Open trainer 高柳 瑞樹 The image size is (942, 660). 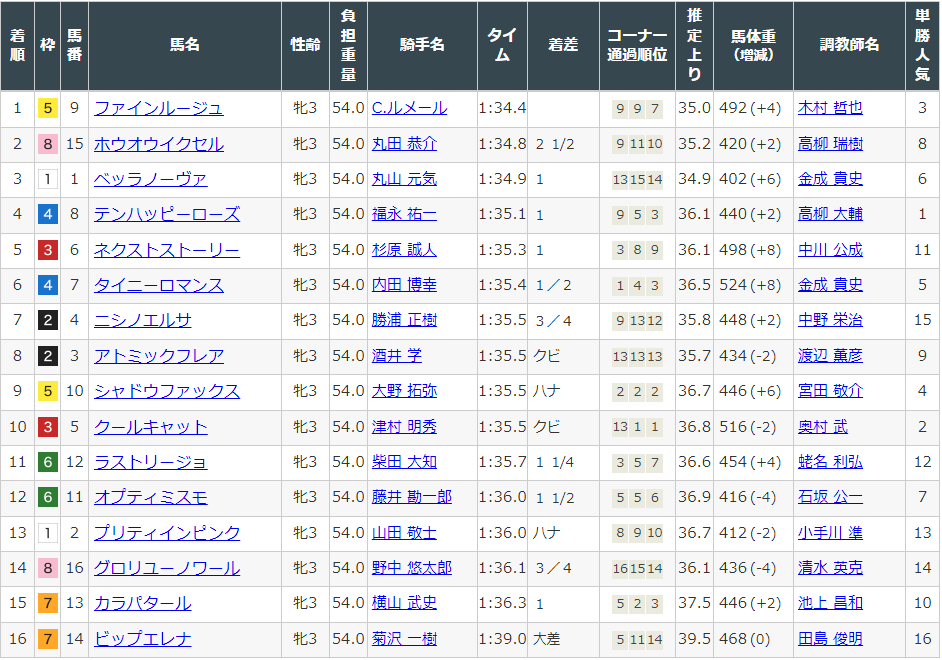tap(830, 144)
